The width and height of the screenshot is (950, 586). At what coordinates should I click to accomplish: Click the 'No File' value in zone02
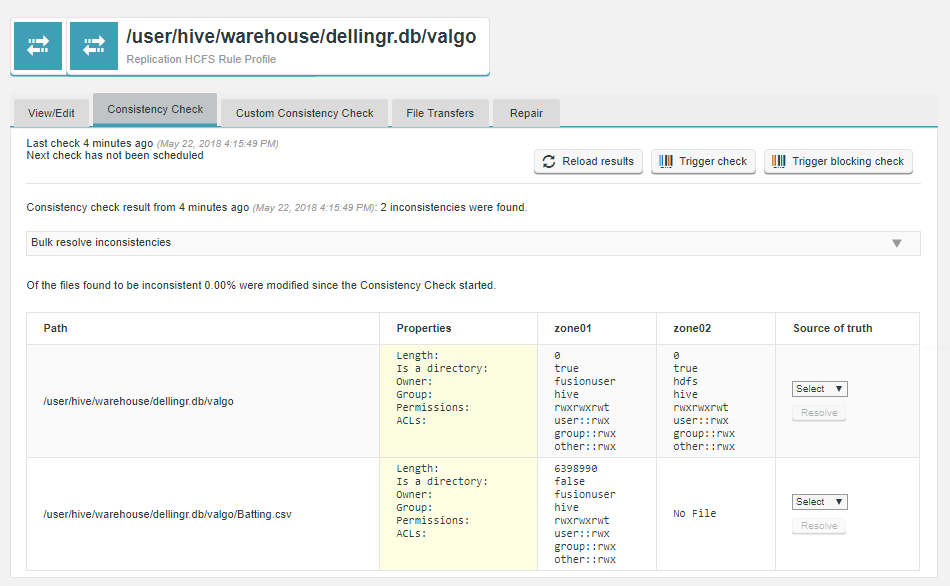point(694,514)
